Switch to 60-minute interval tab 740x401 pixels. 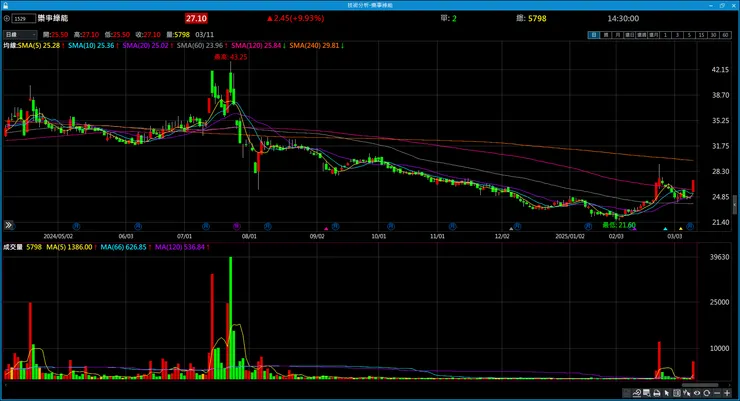(725, 35)
